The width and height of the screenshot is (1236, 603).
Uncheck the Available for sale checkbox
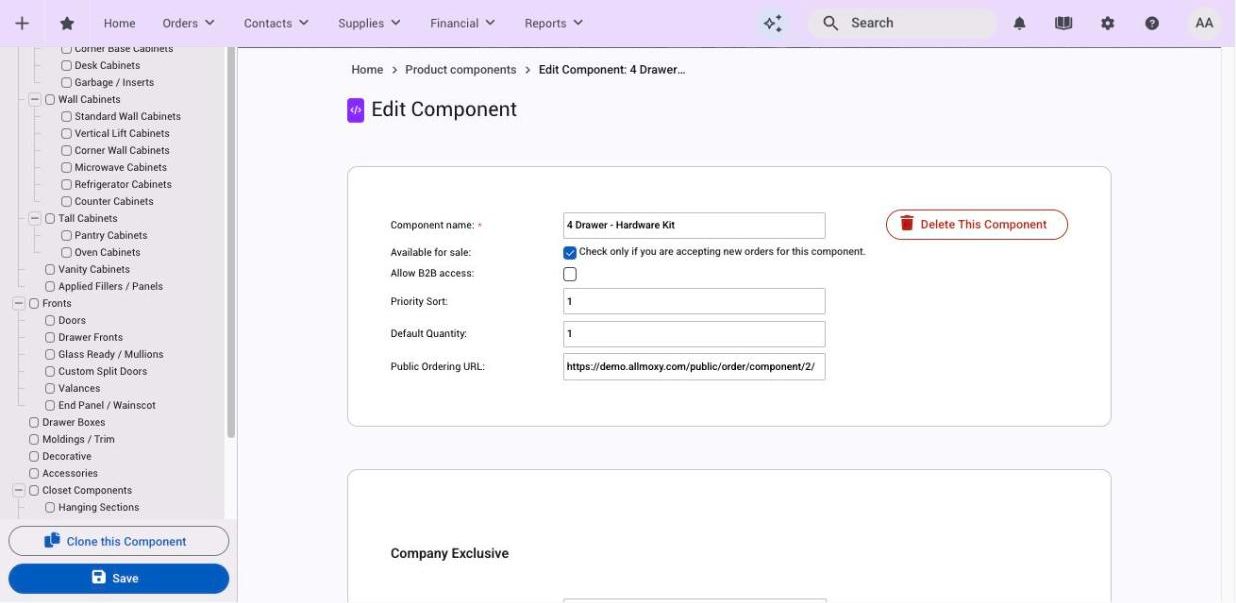(570, 253)
